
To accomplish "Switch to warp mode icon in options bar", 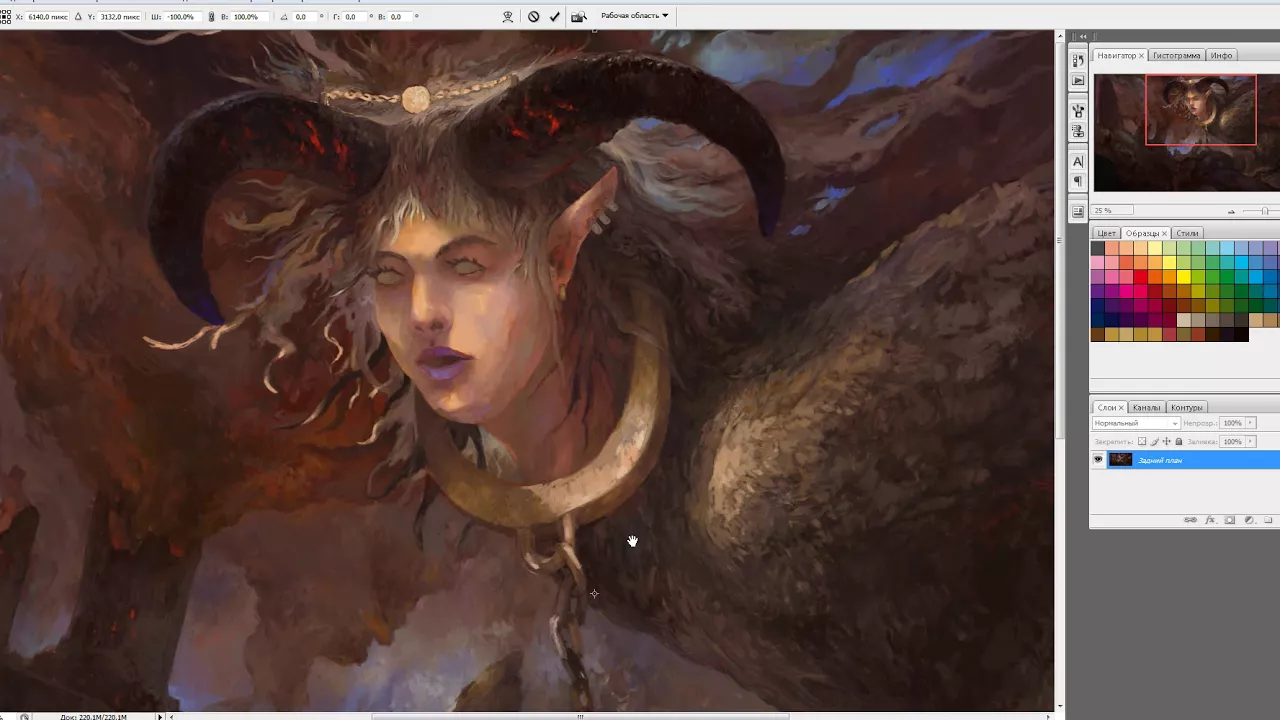I will tap(508, 17).
